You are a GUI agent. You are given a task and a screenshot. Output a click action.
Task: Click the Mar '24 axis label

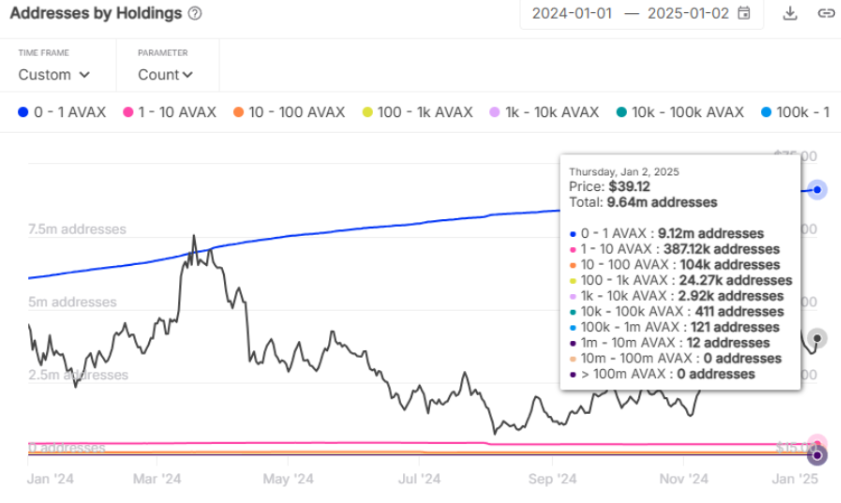coord(157,478)
